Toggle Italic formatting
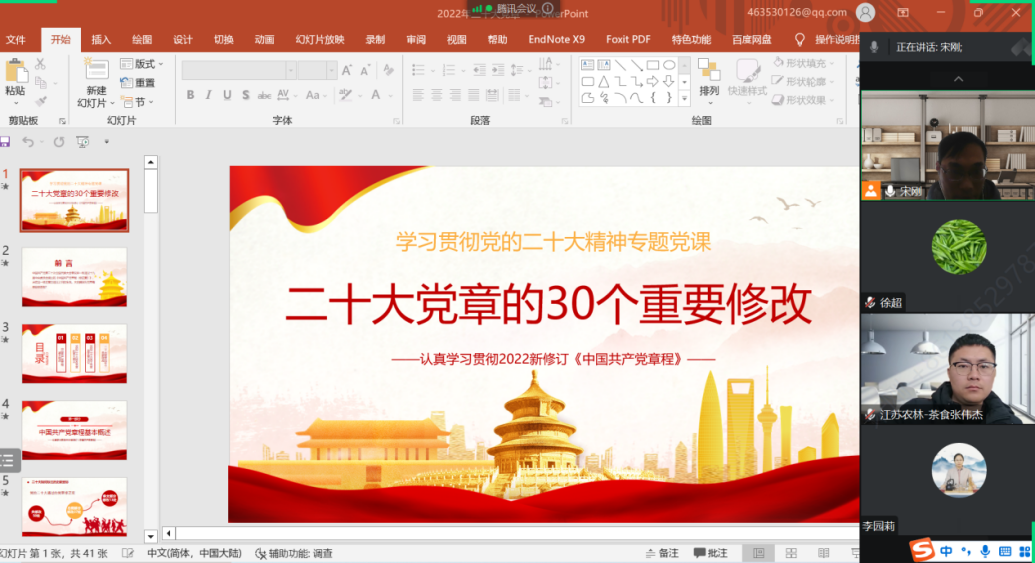1035x563 pixels. pyautogui.click(x=208, y=96)
